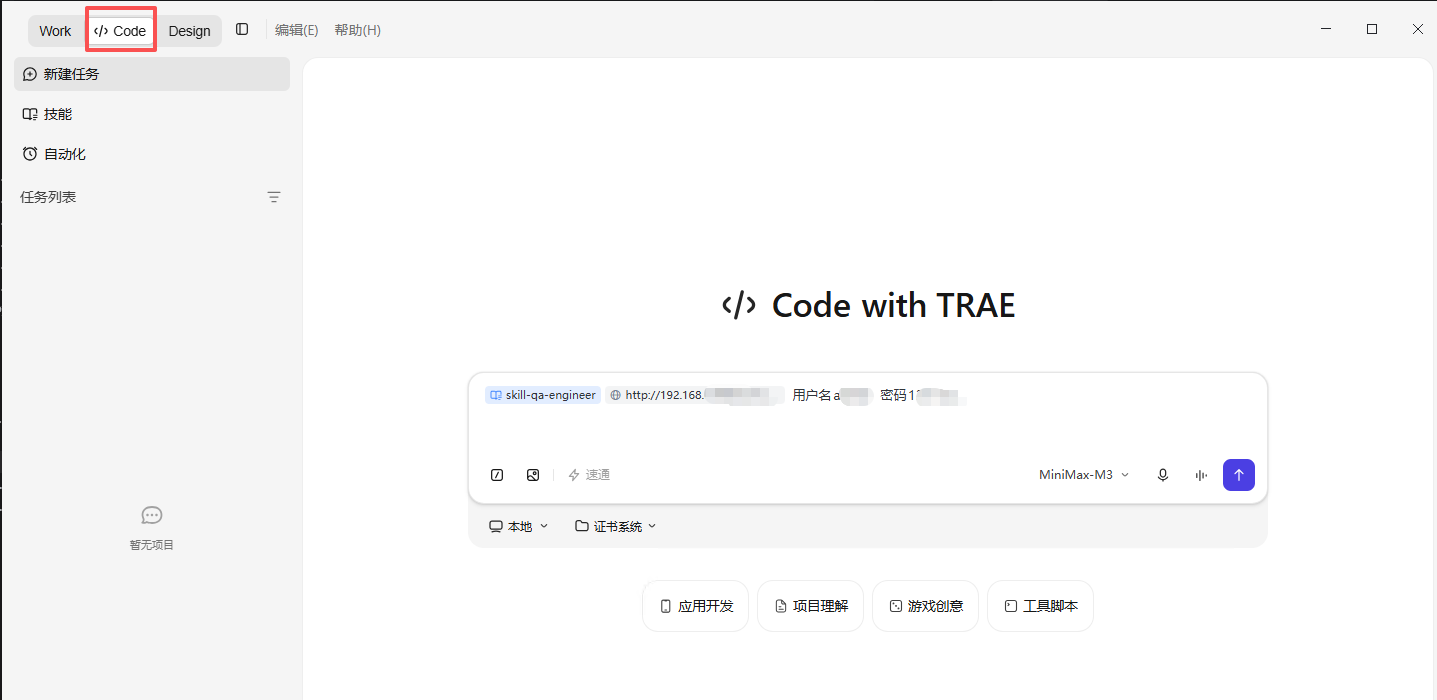Screen dimensions: 1437x700
Task: Open the 自动化 automation page
Action: coord(152,154)
